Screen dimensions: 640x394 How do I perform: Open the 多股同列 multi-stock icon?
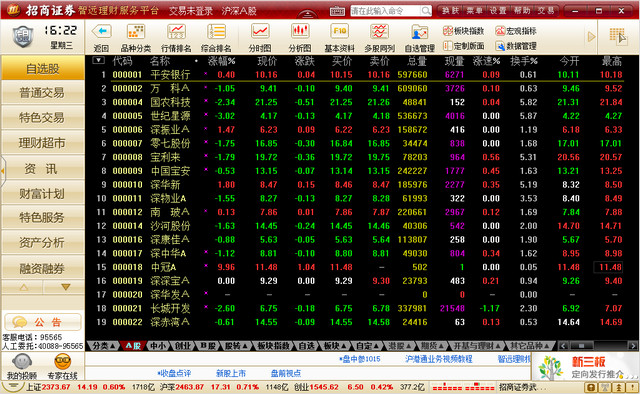380,31
